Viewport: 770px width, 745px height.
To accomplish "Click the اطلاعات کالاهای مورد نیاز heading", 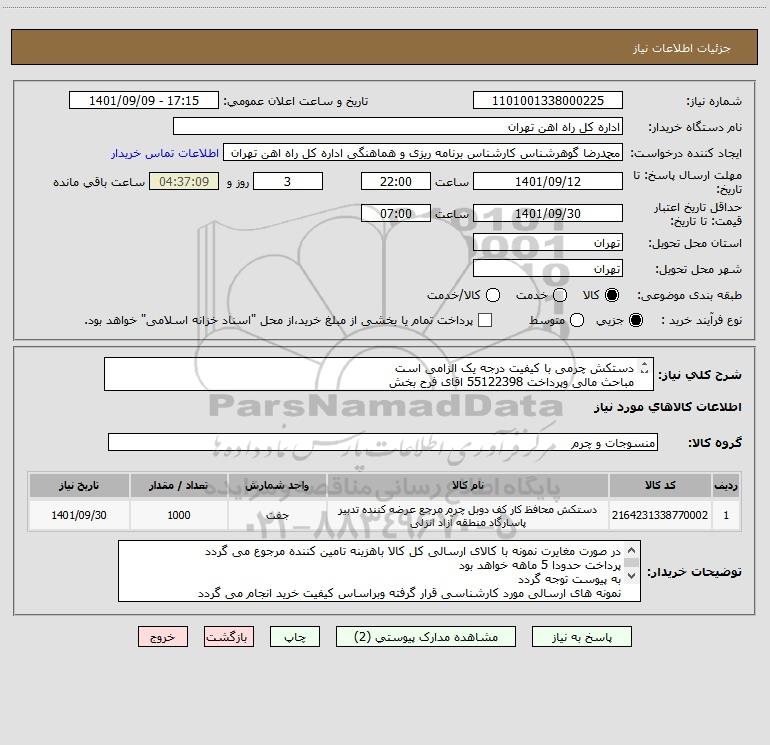I will [x=667, y=407].
